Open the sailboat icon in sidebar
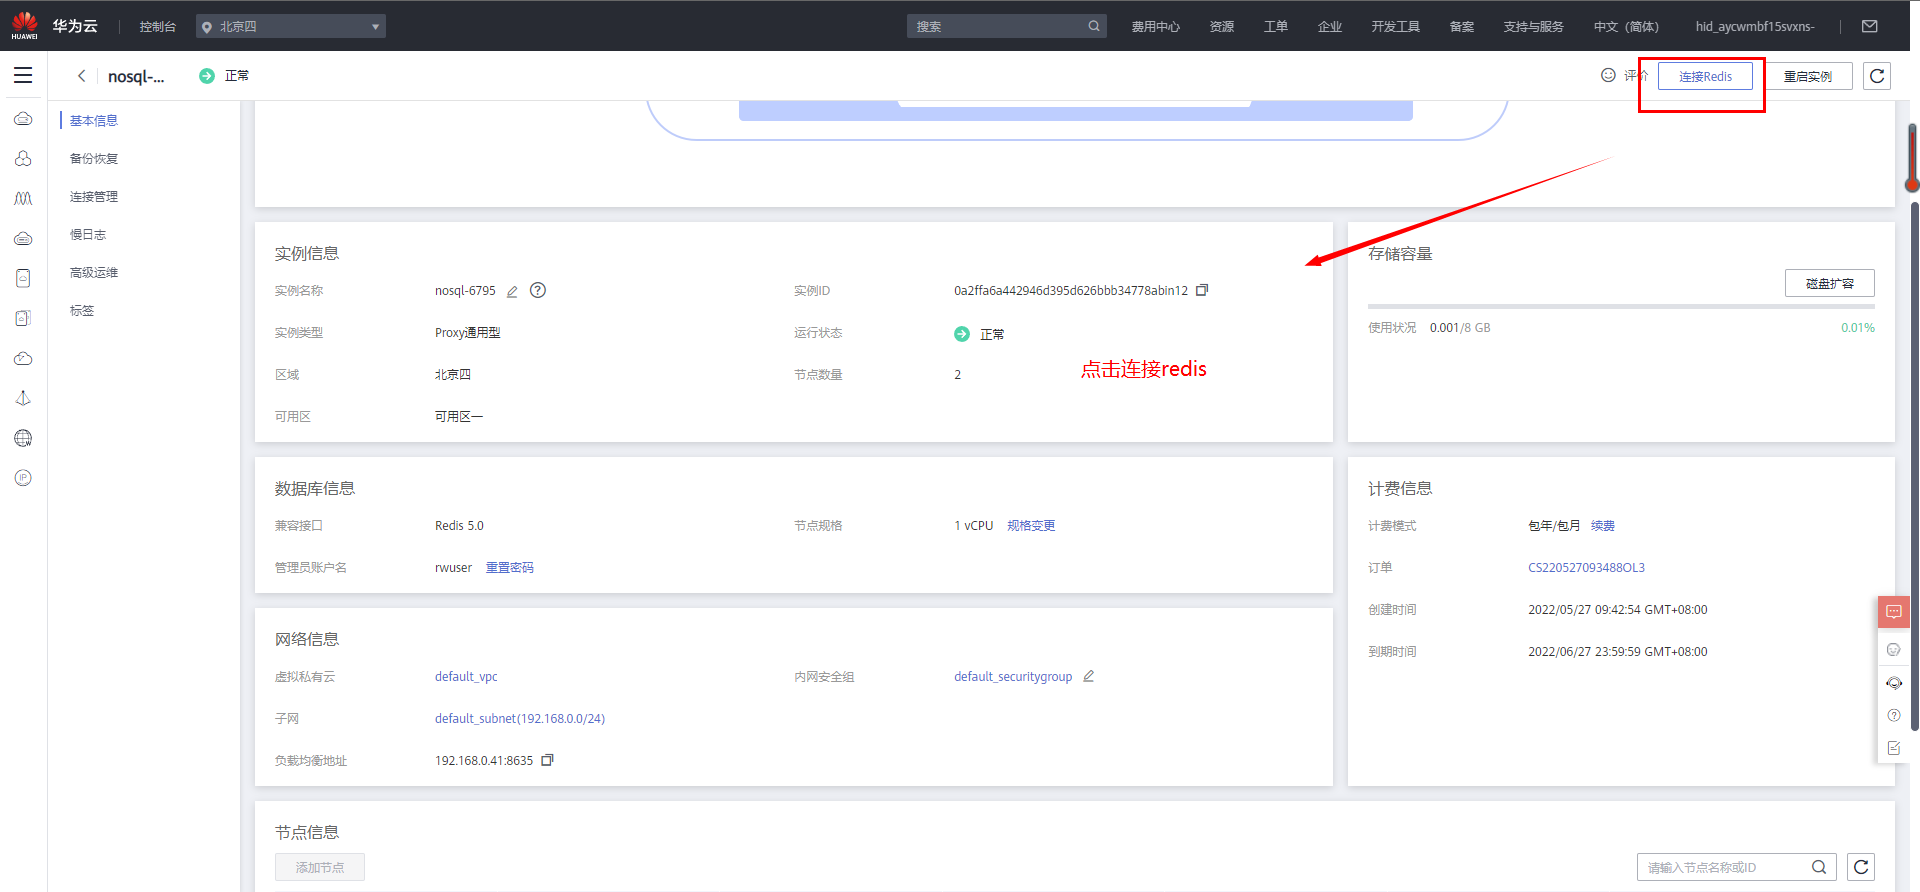Screen dimensions: 1920x892 click(x=23, y=398)
